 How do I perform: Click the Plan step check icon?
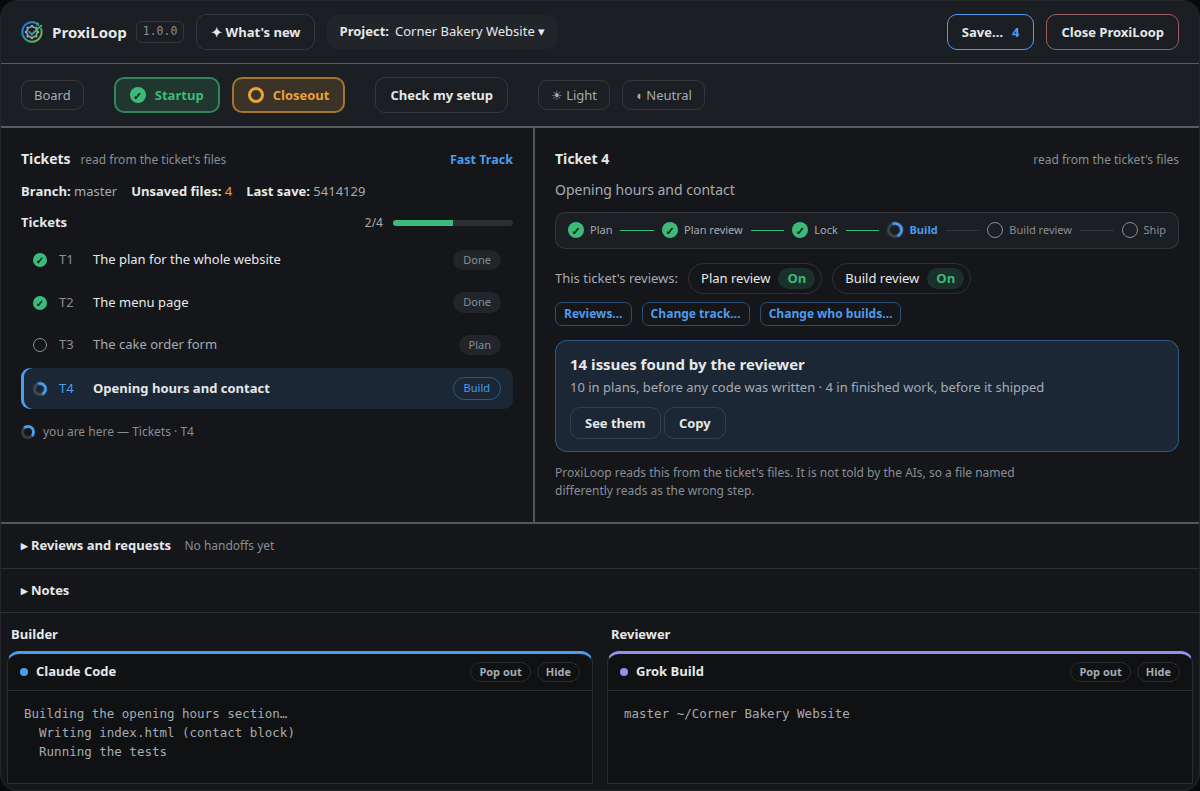(x=576, y=230)
